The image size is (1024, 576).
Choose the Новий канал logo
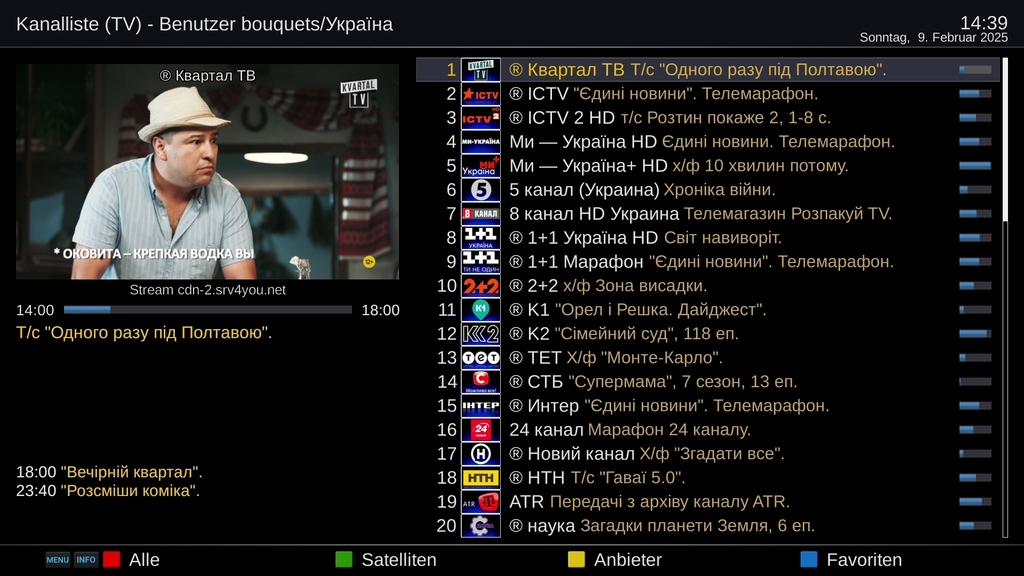tap(481, 454)
